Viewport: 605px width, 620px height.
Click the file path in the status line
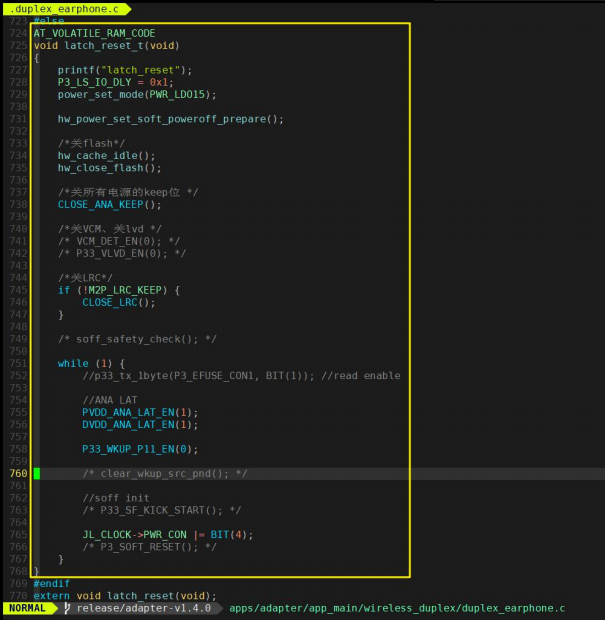[x=397, y=608]
